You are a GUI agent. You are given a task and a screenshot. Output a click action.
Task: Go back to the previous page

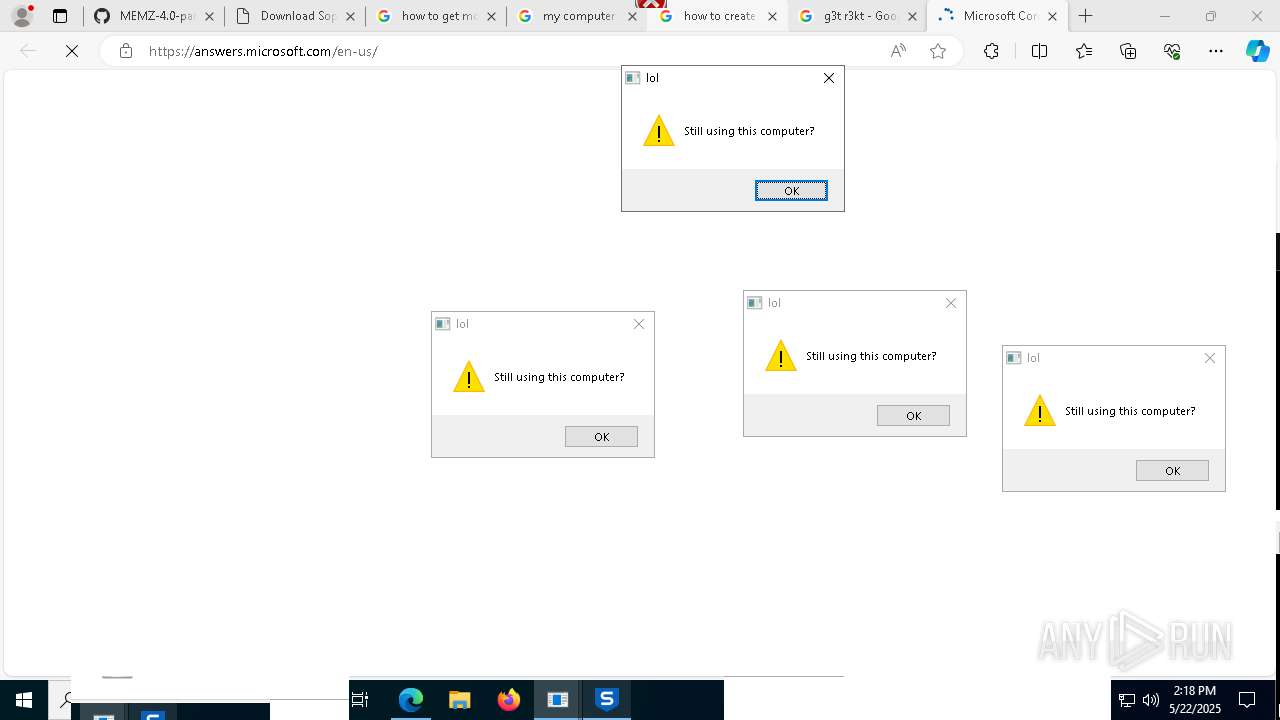click(28, 51)
